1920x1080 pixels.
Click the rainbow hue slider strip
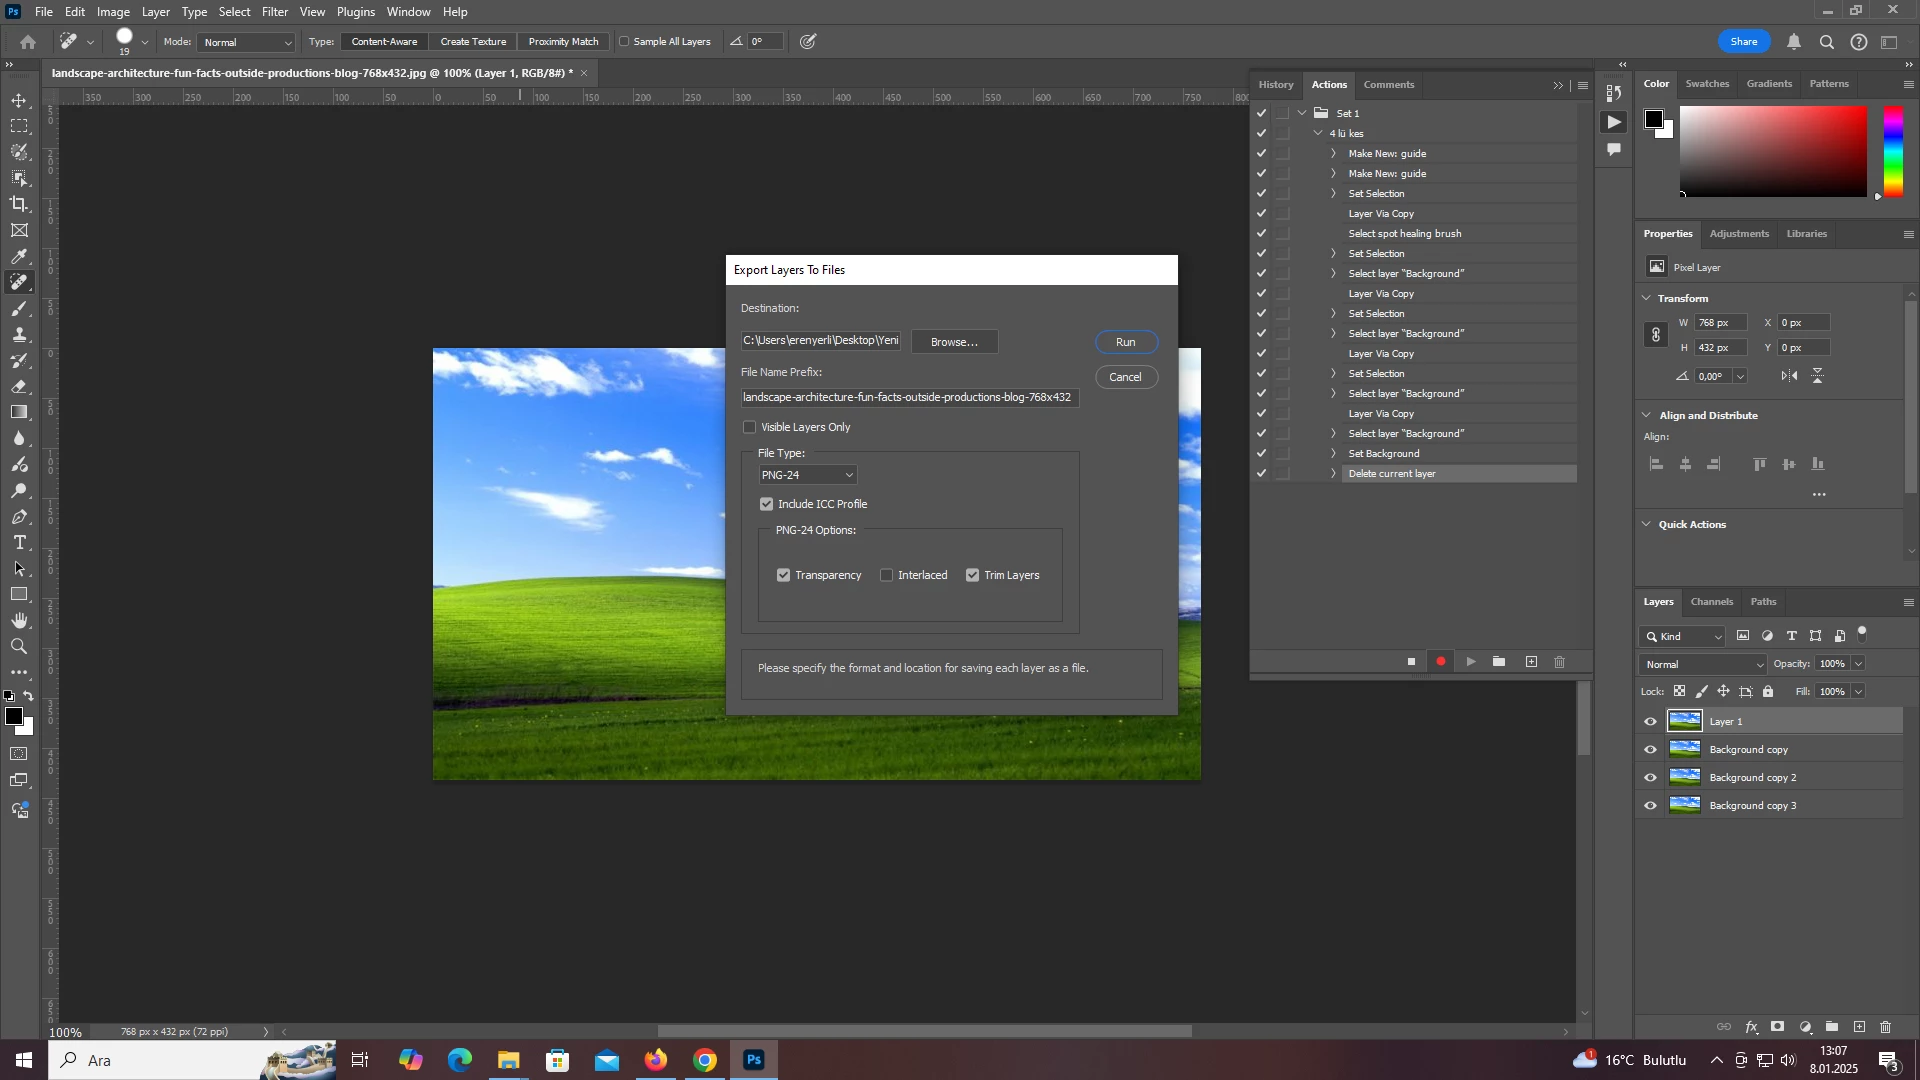1893,150
